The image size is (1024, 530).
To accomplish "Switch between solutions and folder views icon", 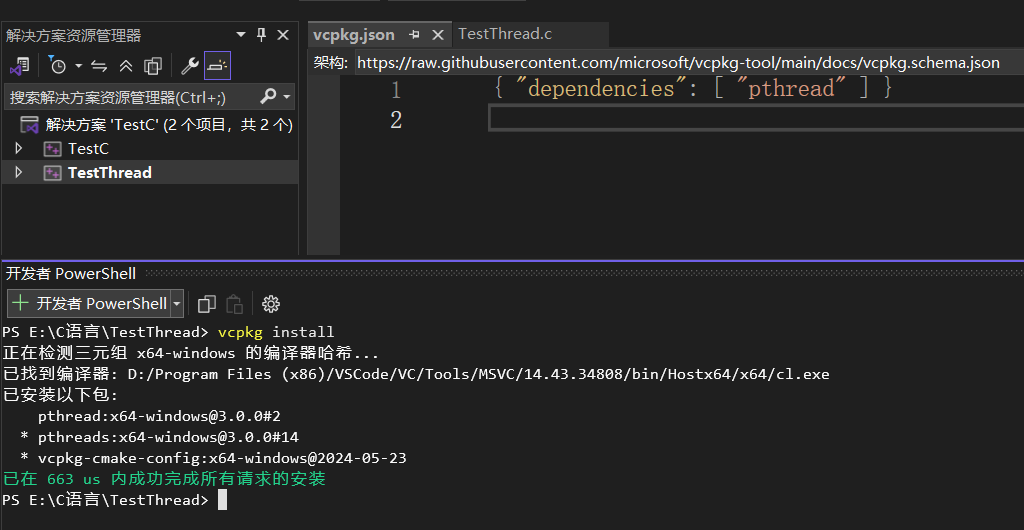I will [19, 65].
